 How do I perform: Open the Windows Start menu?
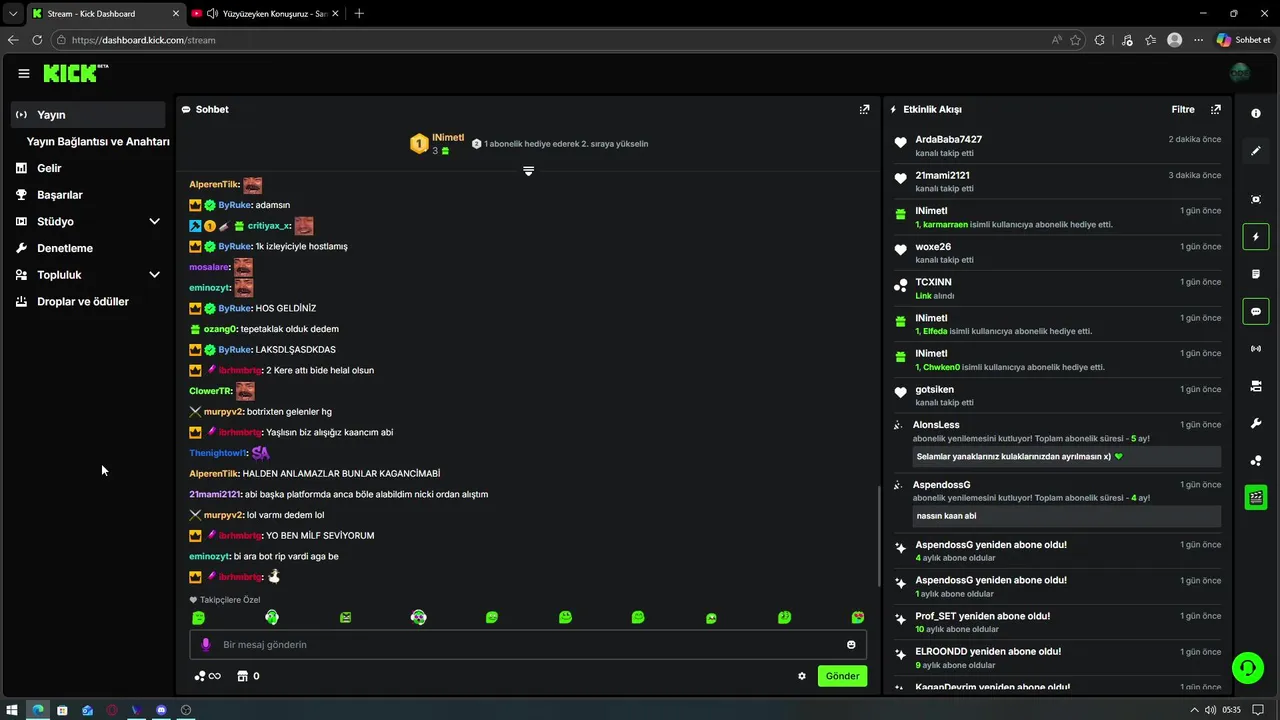click(x=12, y=710)
